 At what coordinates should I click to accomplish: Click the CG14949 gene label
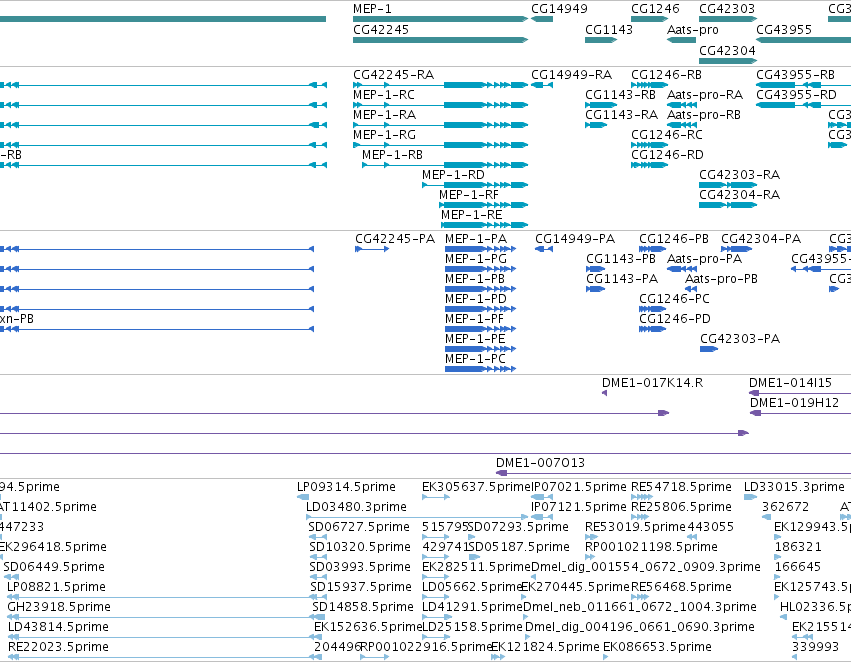[x=559, y=9]
